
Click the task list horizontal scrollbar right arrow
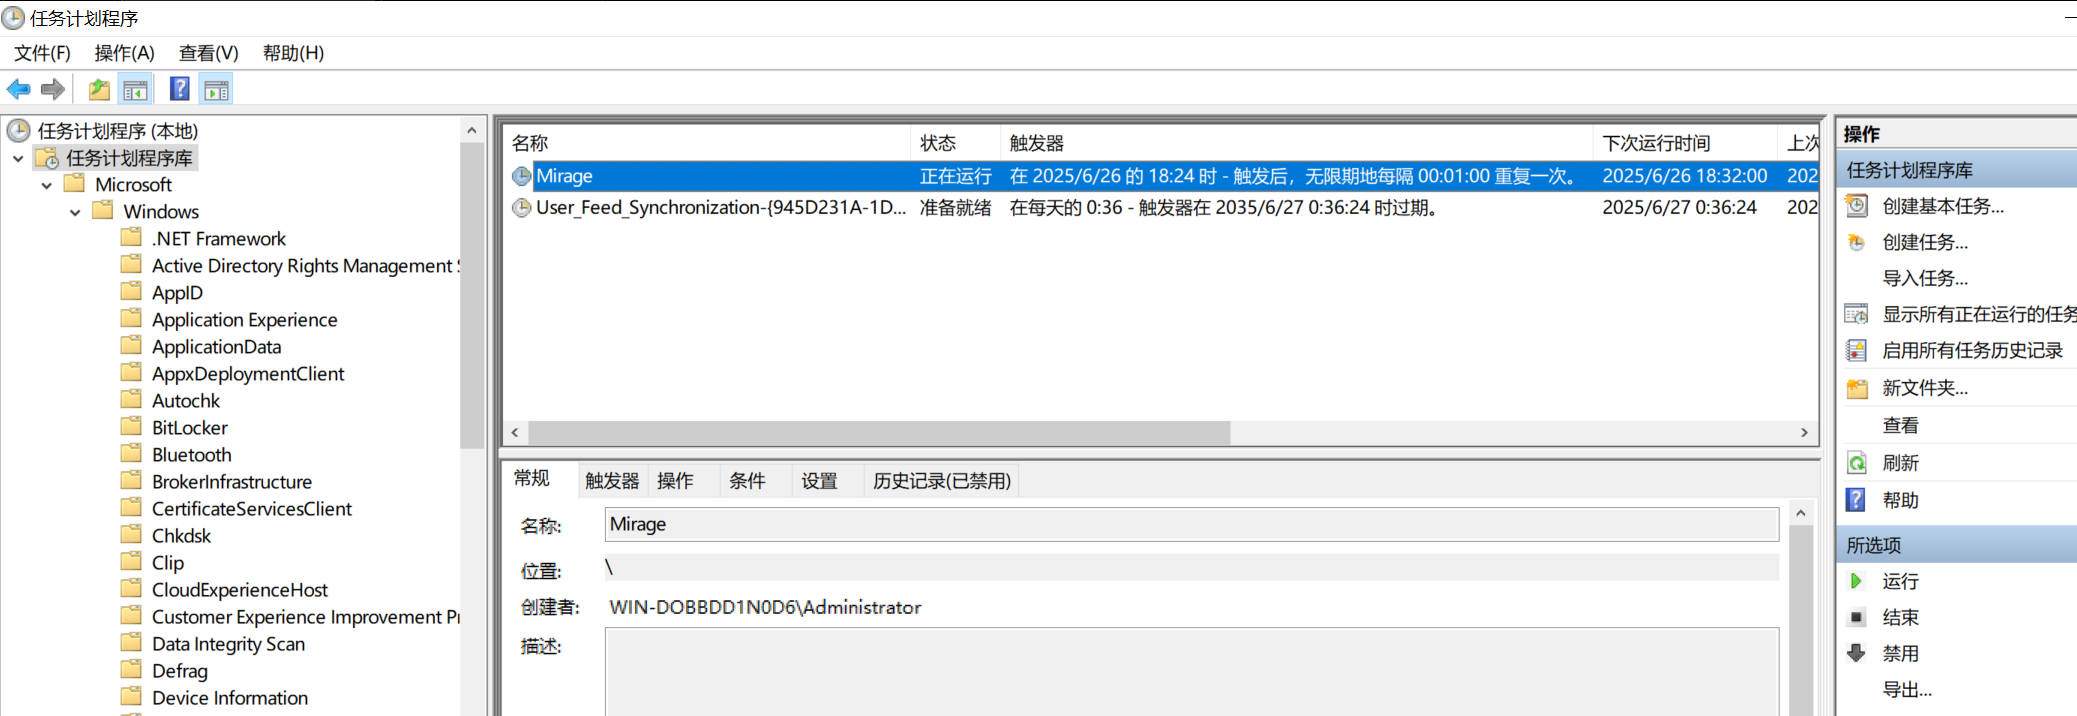(1804, 432)
